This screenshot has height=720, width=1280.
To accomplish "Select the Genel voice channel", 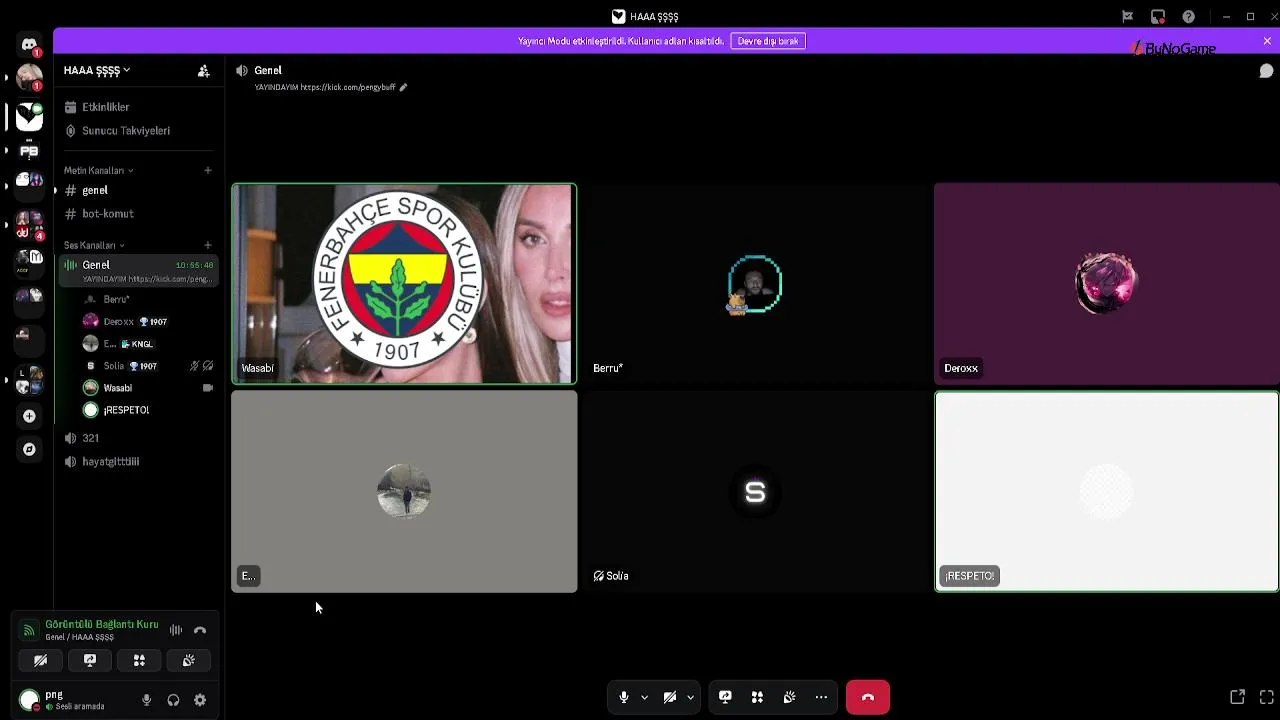I will pyautogui.click(x=137, y=270).
